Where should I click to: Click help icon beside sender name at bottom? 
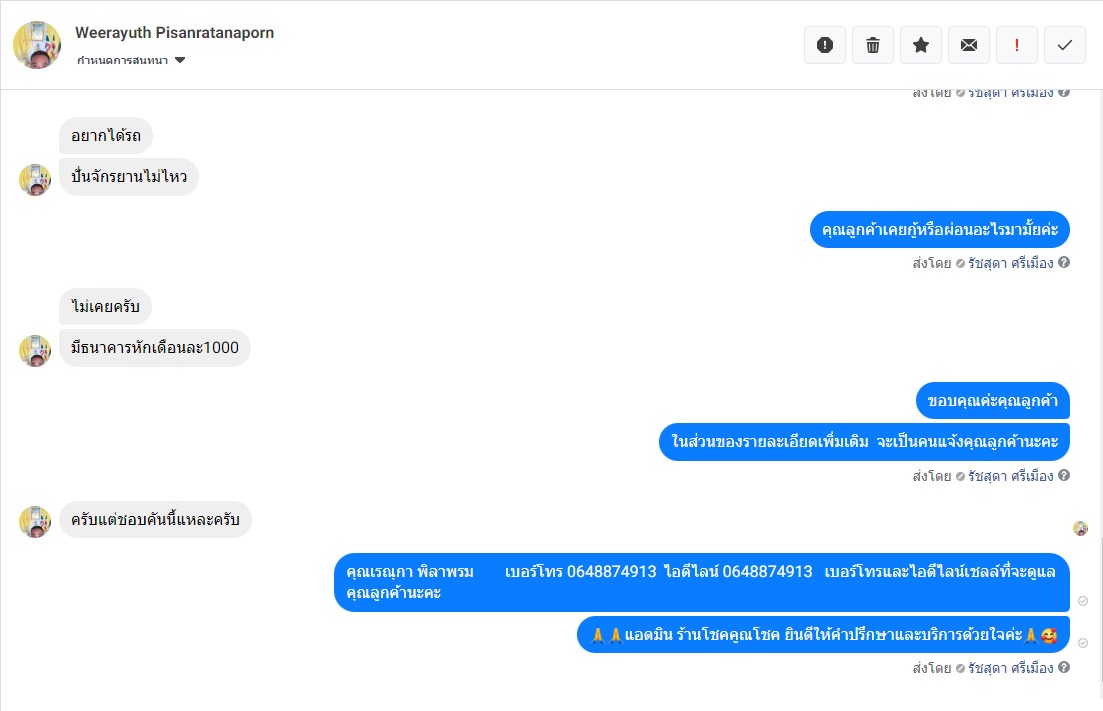pyautogui.click(x=1064, y=667)
